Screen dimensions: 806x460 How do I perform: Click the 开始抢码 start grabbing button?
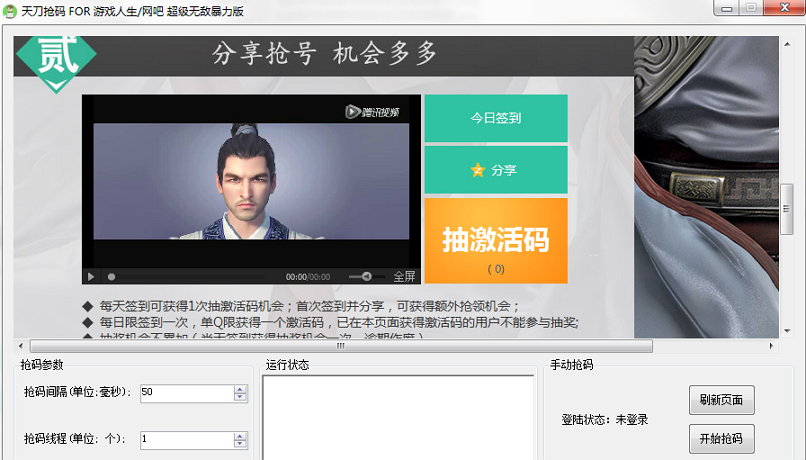[721, 438]
